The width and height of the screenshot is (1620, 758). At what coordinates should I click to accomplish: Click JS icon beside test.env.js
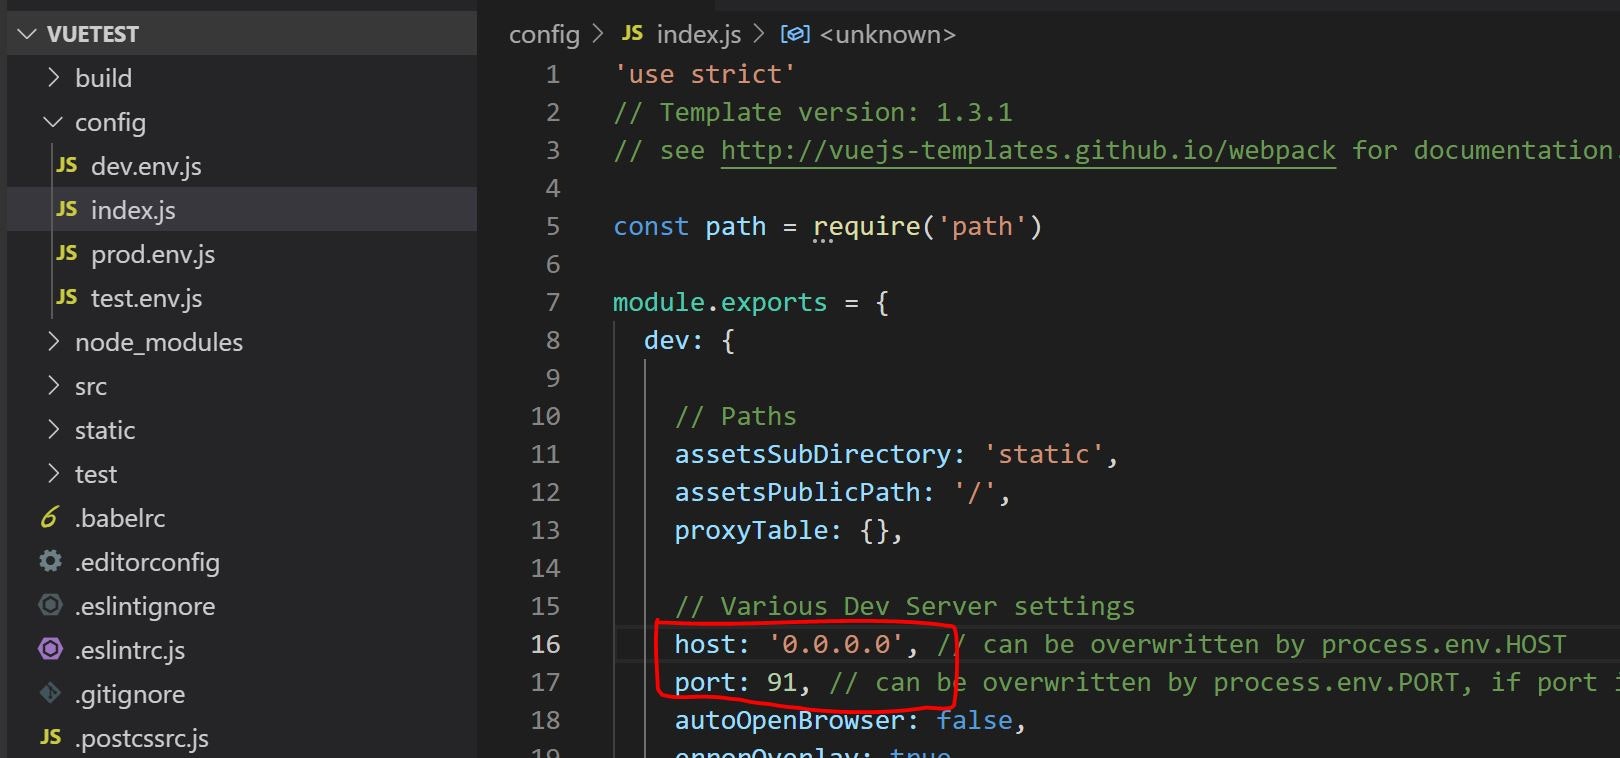[x=67, y=297]
